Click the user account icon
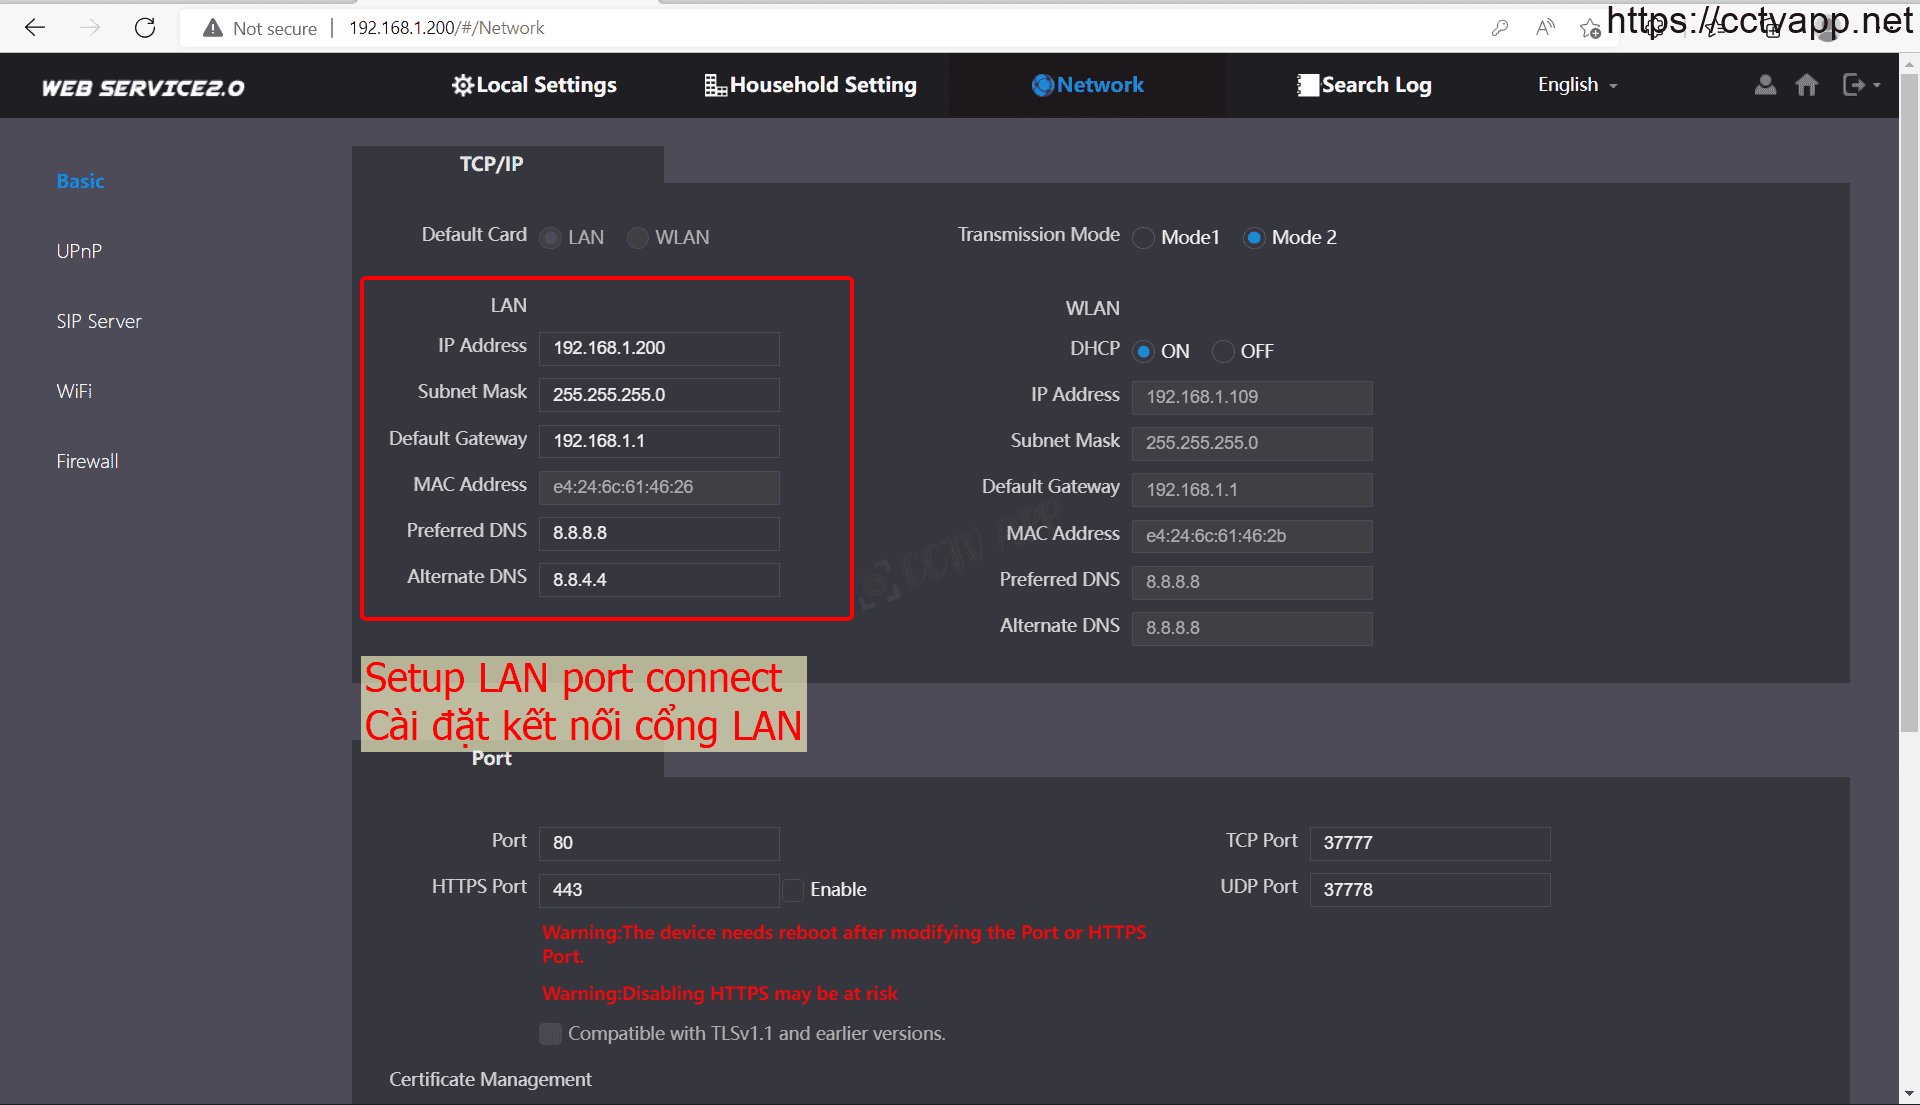 pos(1765,85)
